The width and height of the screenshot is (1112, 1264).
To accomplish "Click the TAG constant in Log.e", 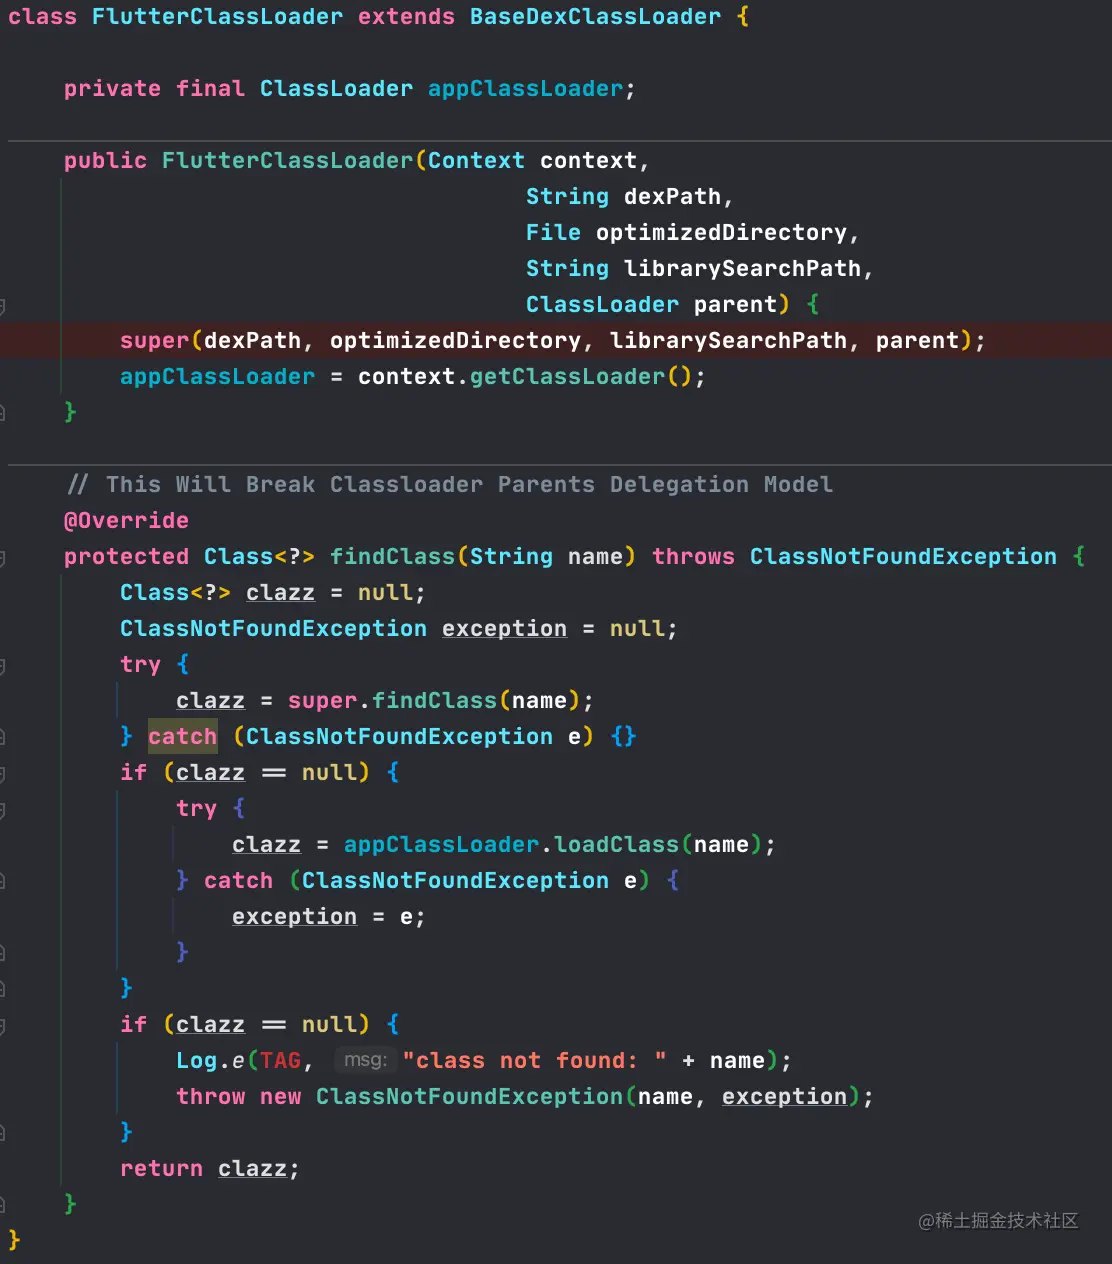I will coord(281,1061).
